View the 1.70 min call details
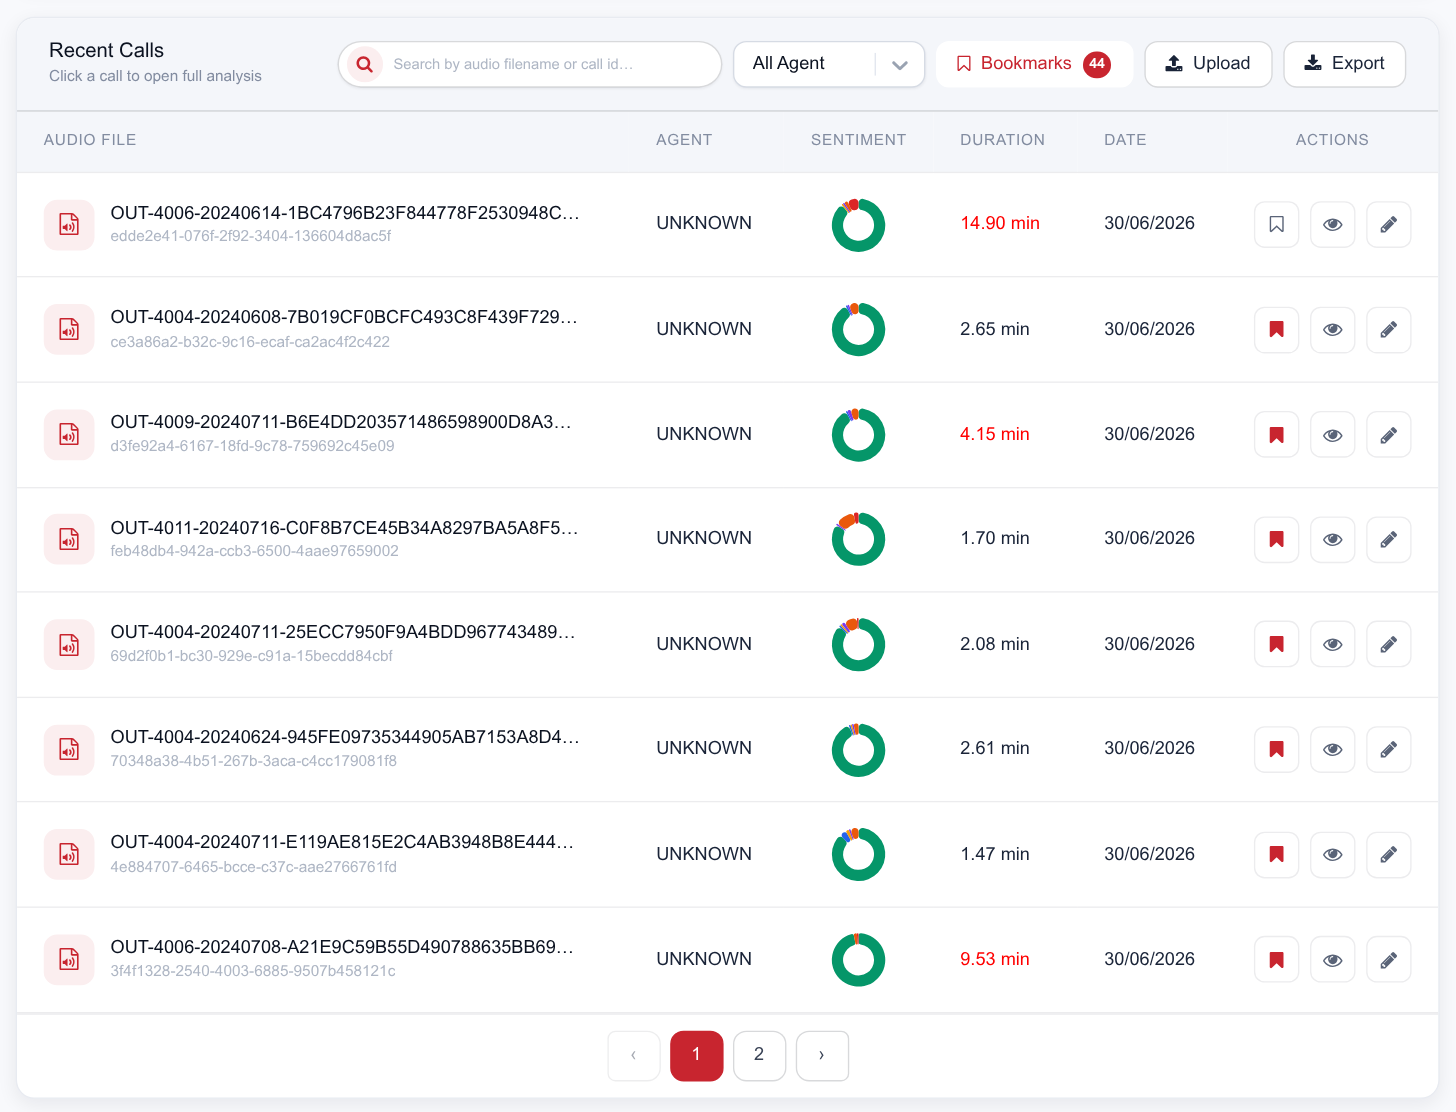 pos(1333,540)
